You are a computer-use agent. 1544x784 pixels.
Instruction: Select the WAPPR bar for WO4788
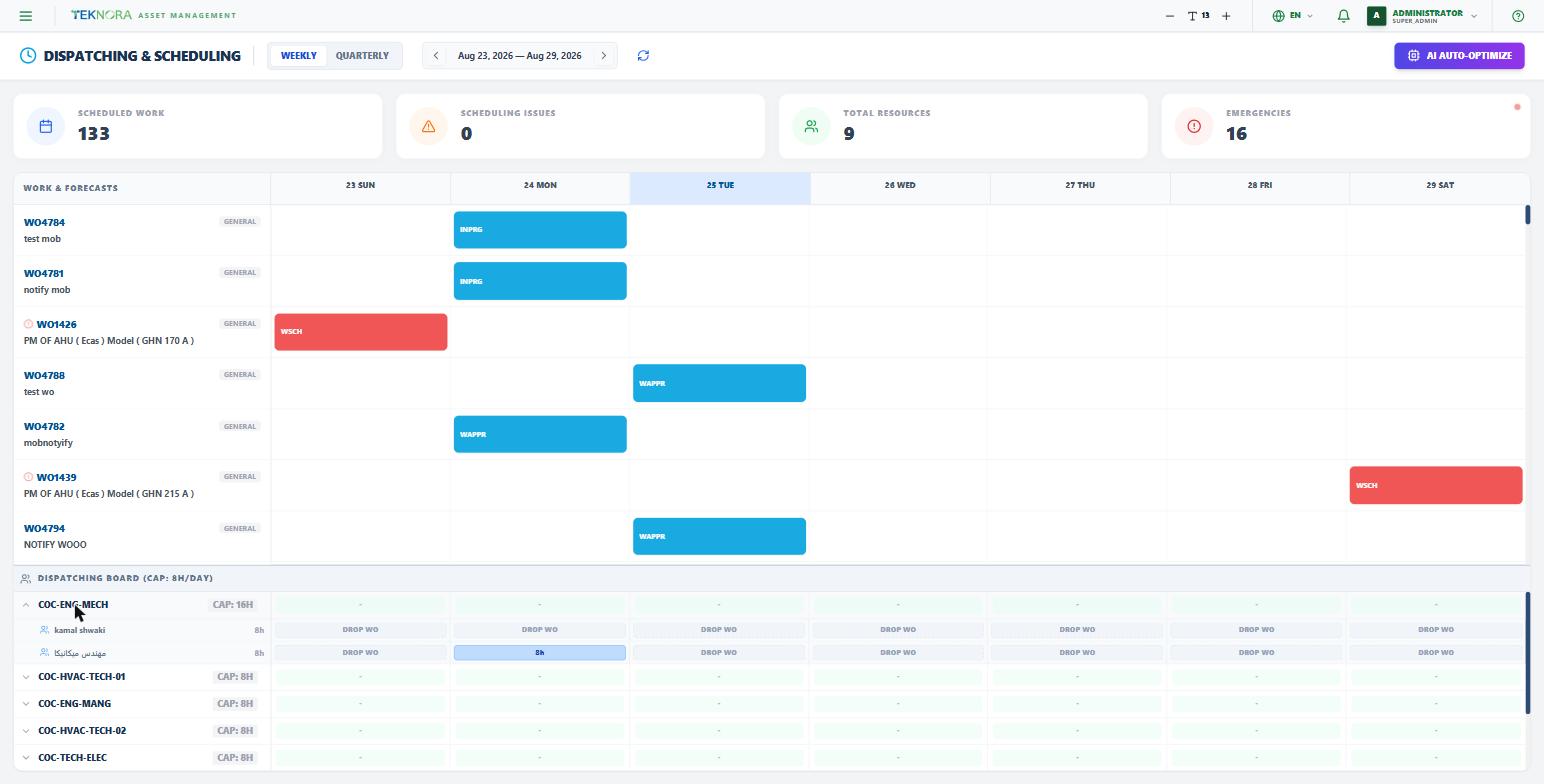(x=719, y=383)
